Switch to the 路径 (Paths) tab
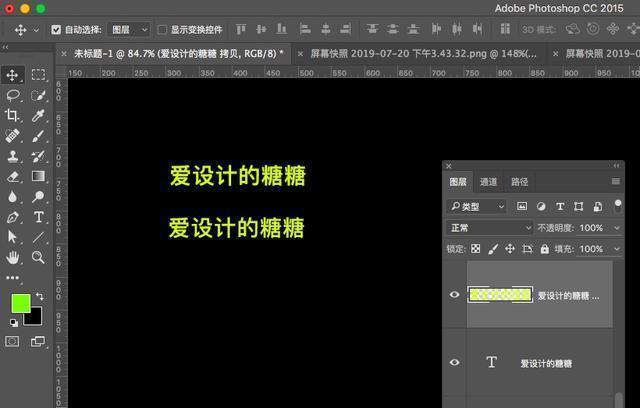 520,182
